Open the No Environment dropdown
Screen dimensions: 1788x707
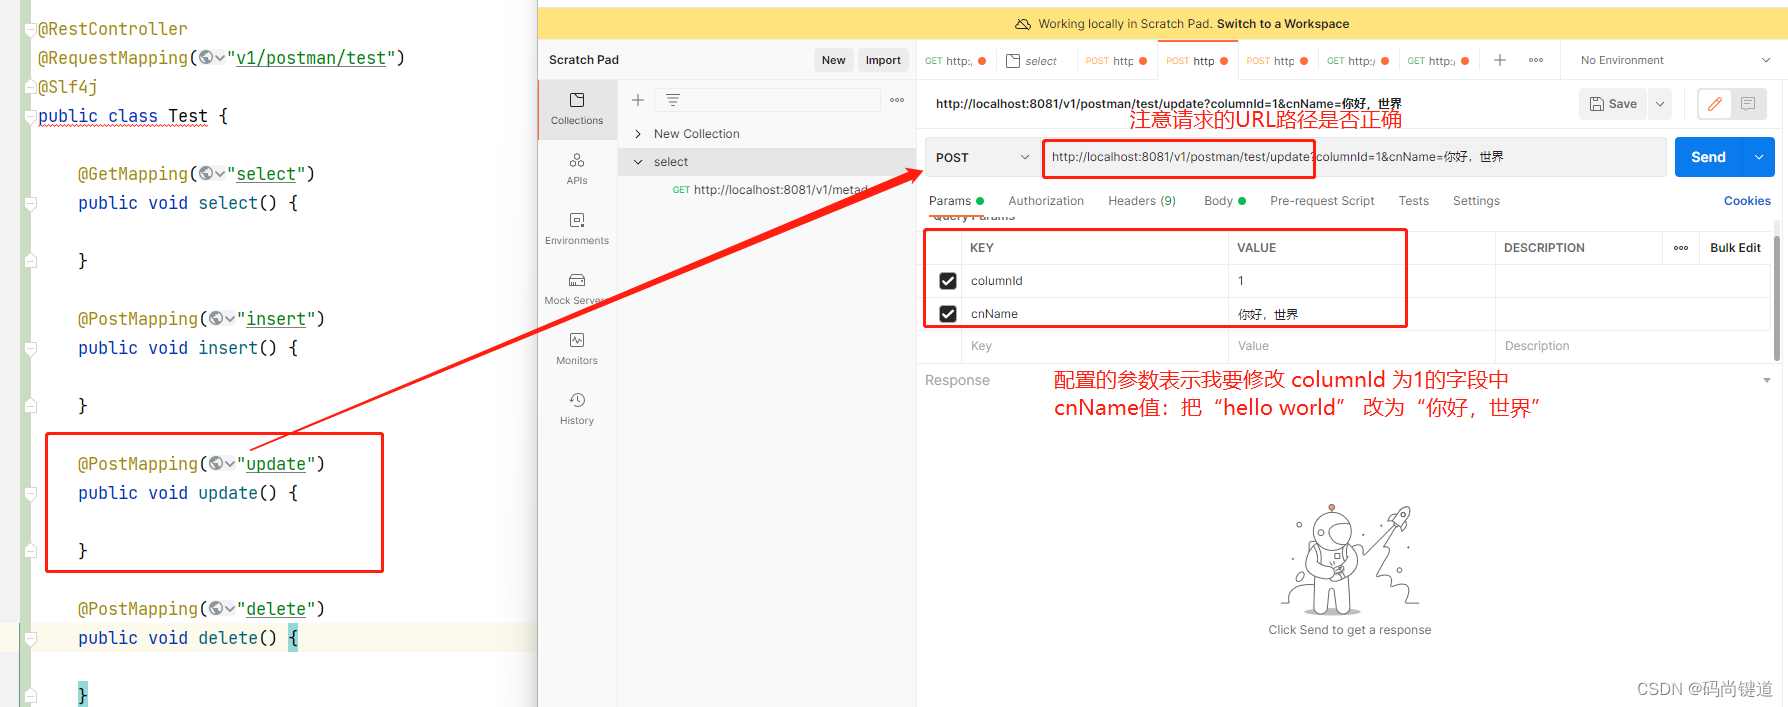pos(1675,60)
